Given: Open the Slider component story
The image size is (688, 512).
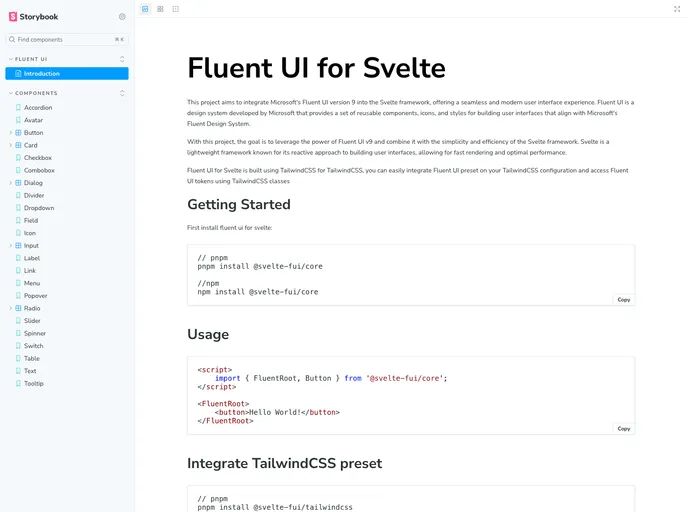Looking at the screenshot, I should 32,321.
